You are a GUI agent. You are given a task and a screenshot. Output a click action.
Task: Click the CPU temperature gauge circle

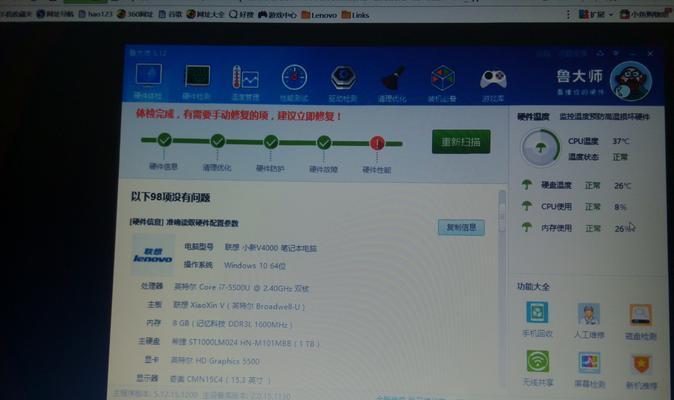(540, 148)
